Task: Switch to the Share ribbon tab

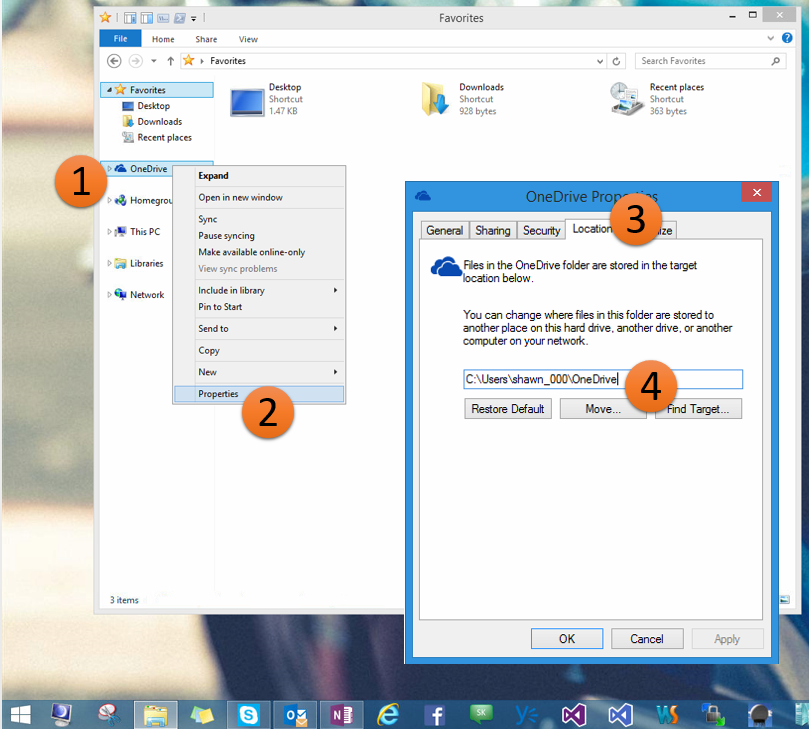Action: coord(206,39)
